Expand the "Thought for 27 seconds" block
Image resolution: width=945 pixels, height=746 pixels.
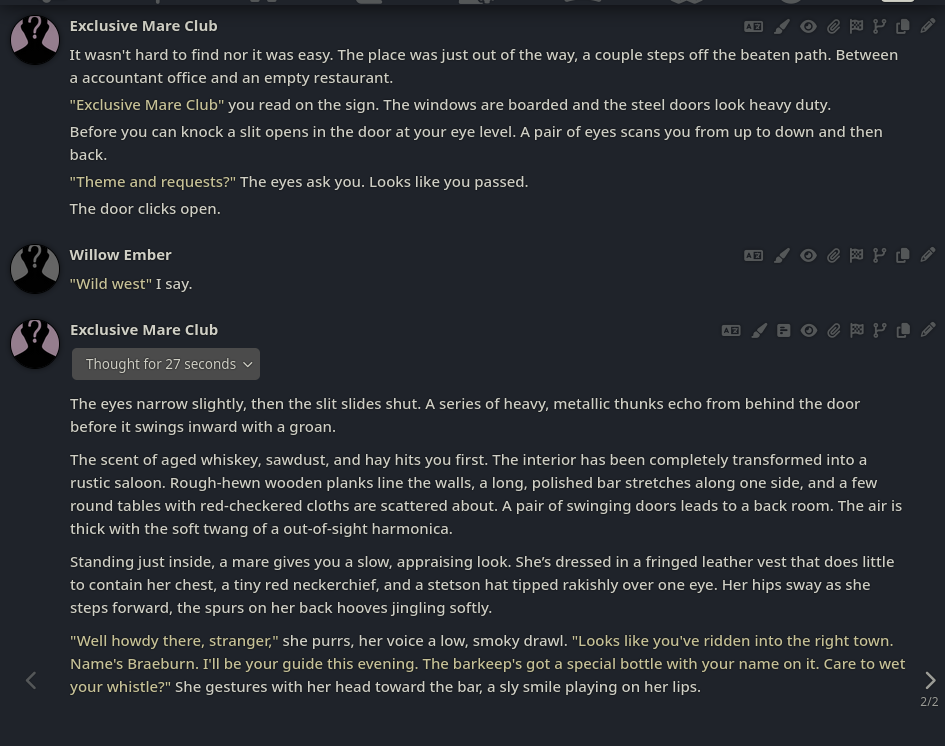[166, 364]
